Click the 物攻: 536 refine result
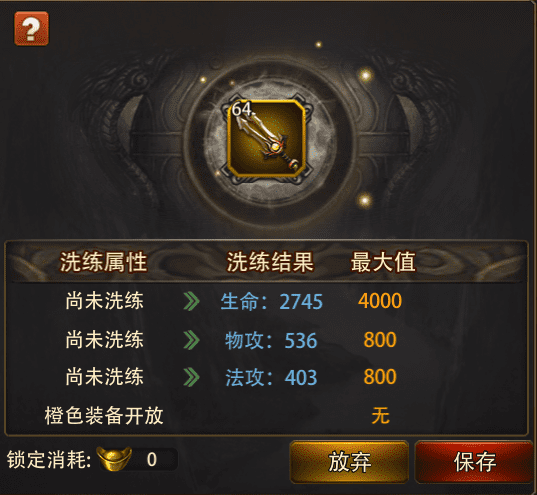The width and height of the screenshot is (537, 495). pyautogui.click(x=271, y=341)
